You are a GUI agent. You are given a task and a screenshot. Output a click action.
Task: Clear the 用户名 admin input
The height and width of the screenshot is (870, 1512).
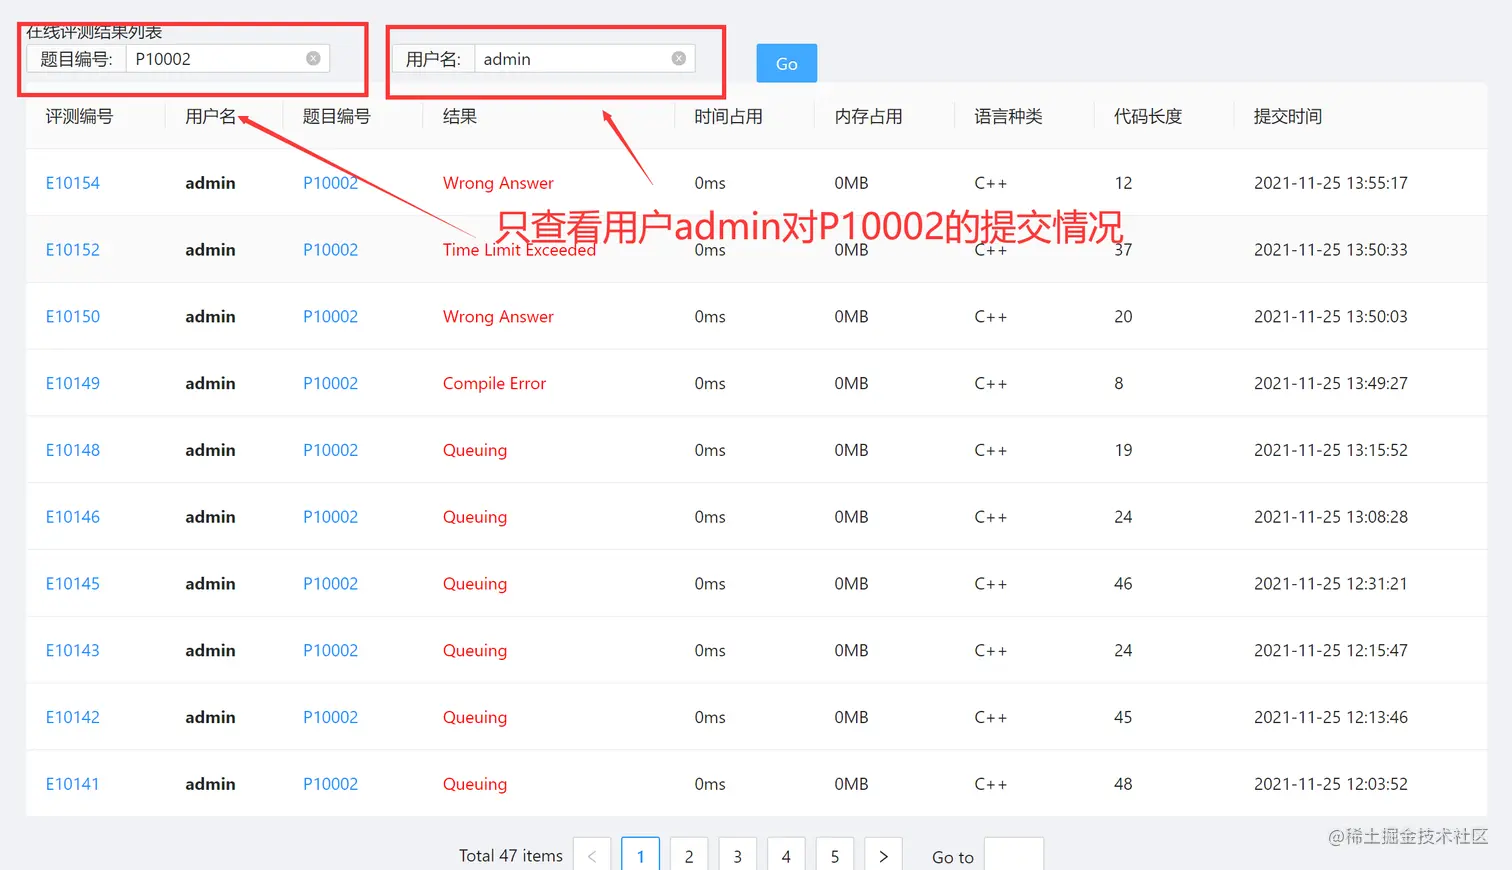[678, 59]
